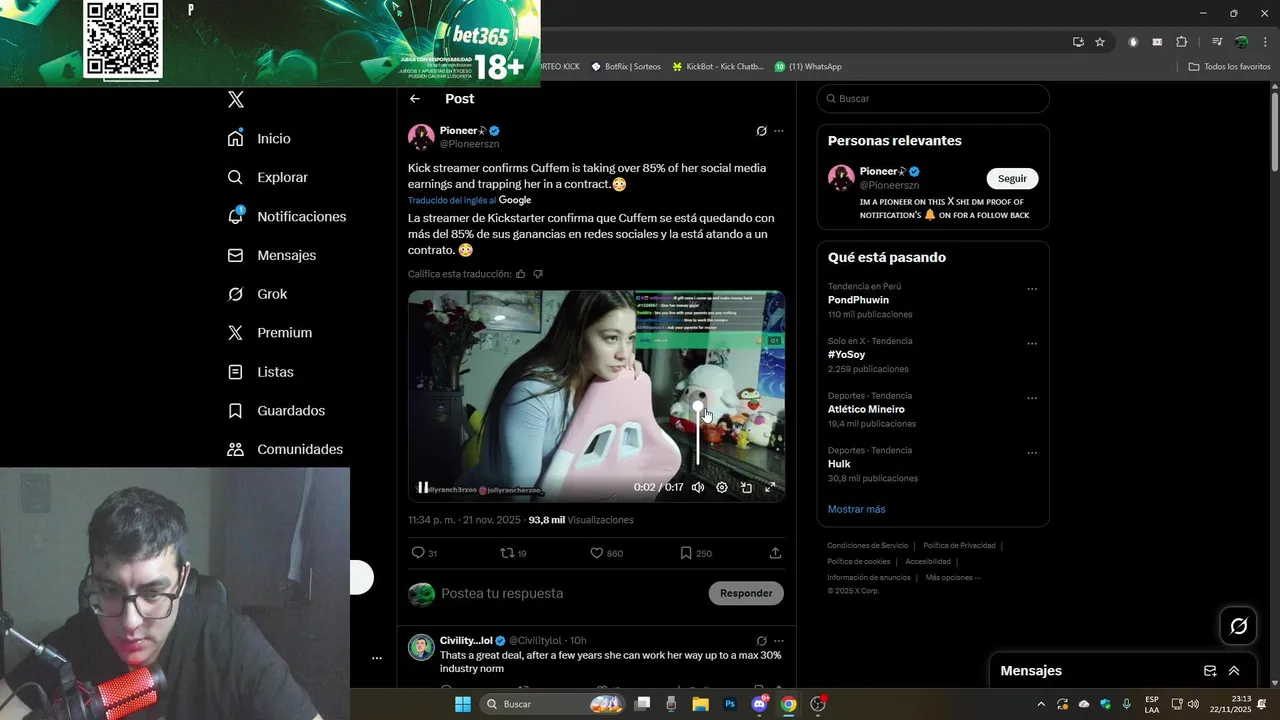The width and height of the screenshot is (1280, 720).
Task: Click the Grok icon on Pioneer's post
Action: click(761, 131)
